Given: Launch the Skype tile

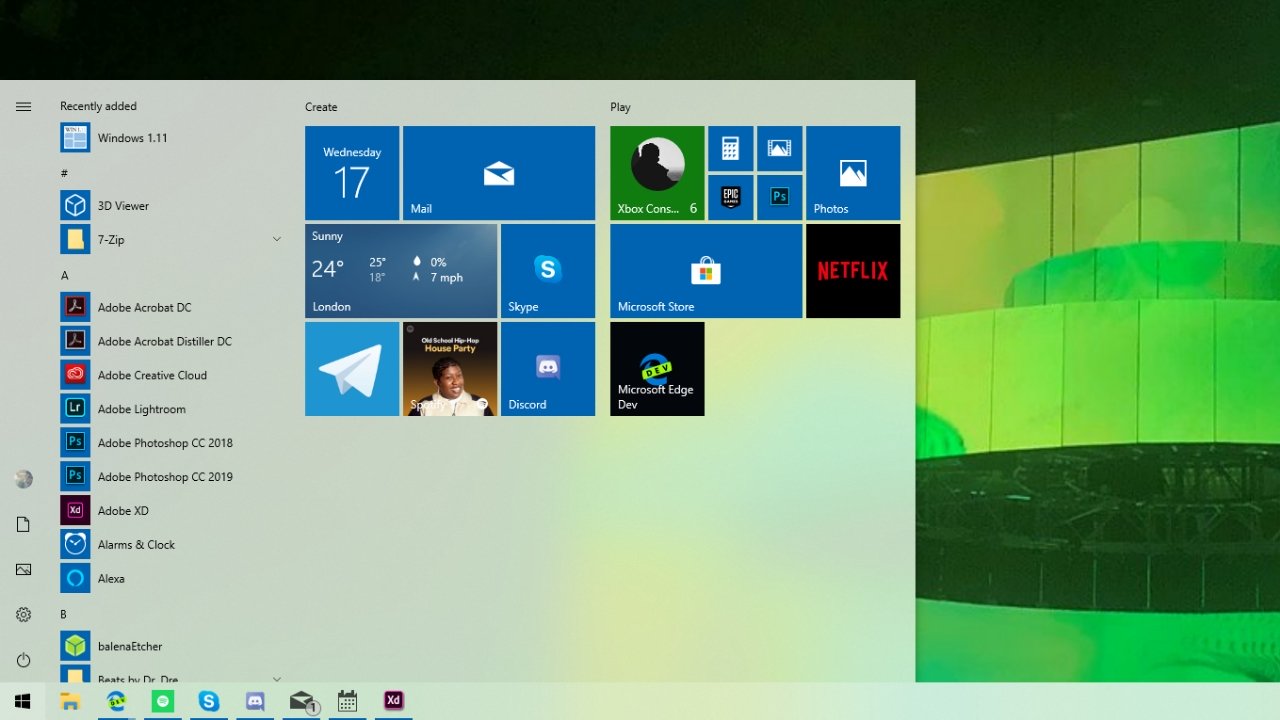Looking at the screenshot, I should point(548,271).
